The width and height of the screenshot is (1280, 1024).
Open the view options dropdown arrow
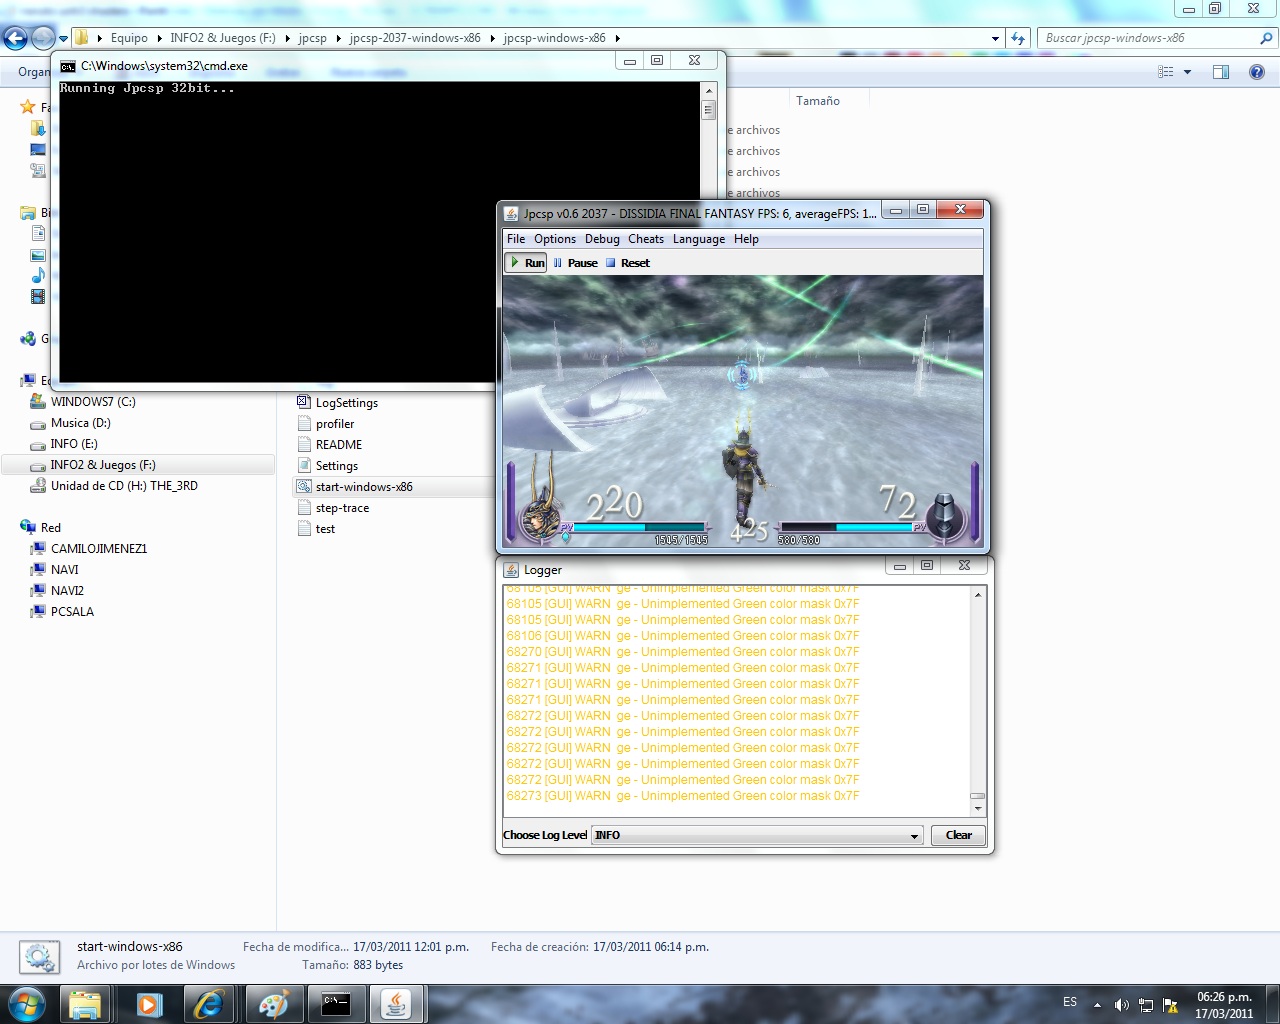[1187, 72]
